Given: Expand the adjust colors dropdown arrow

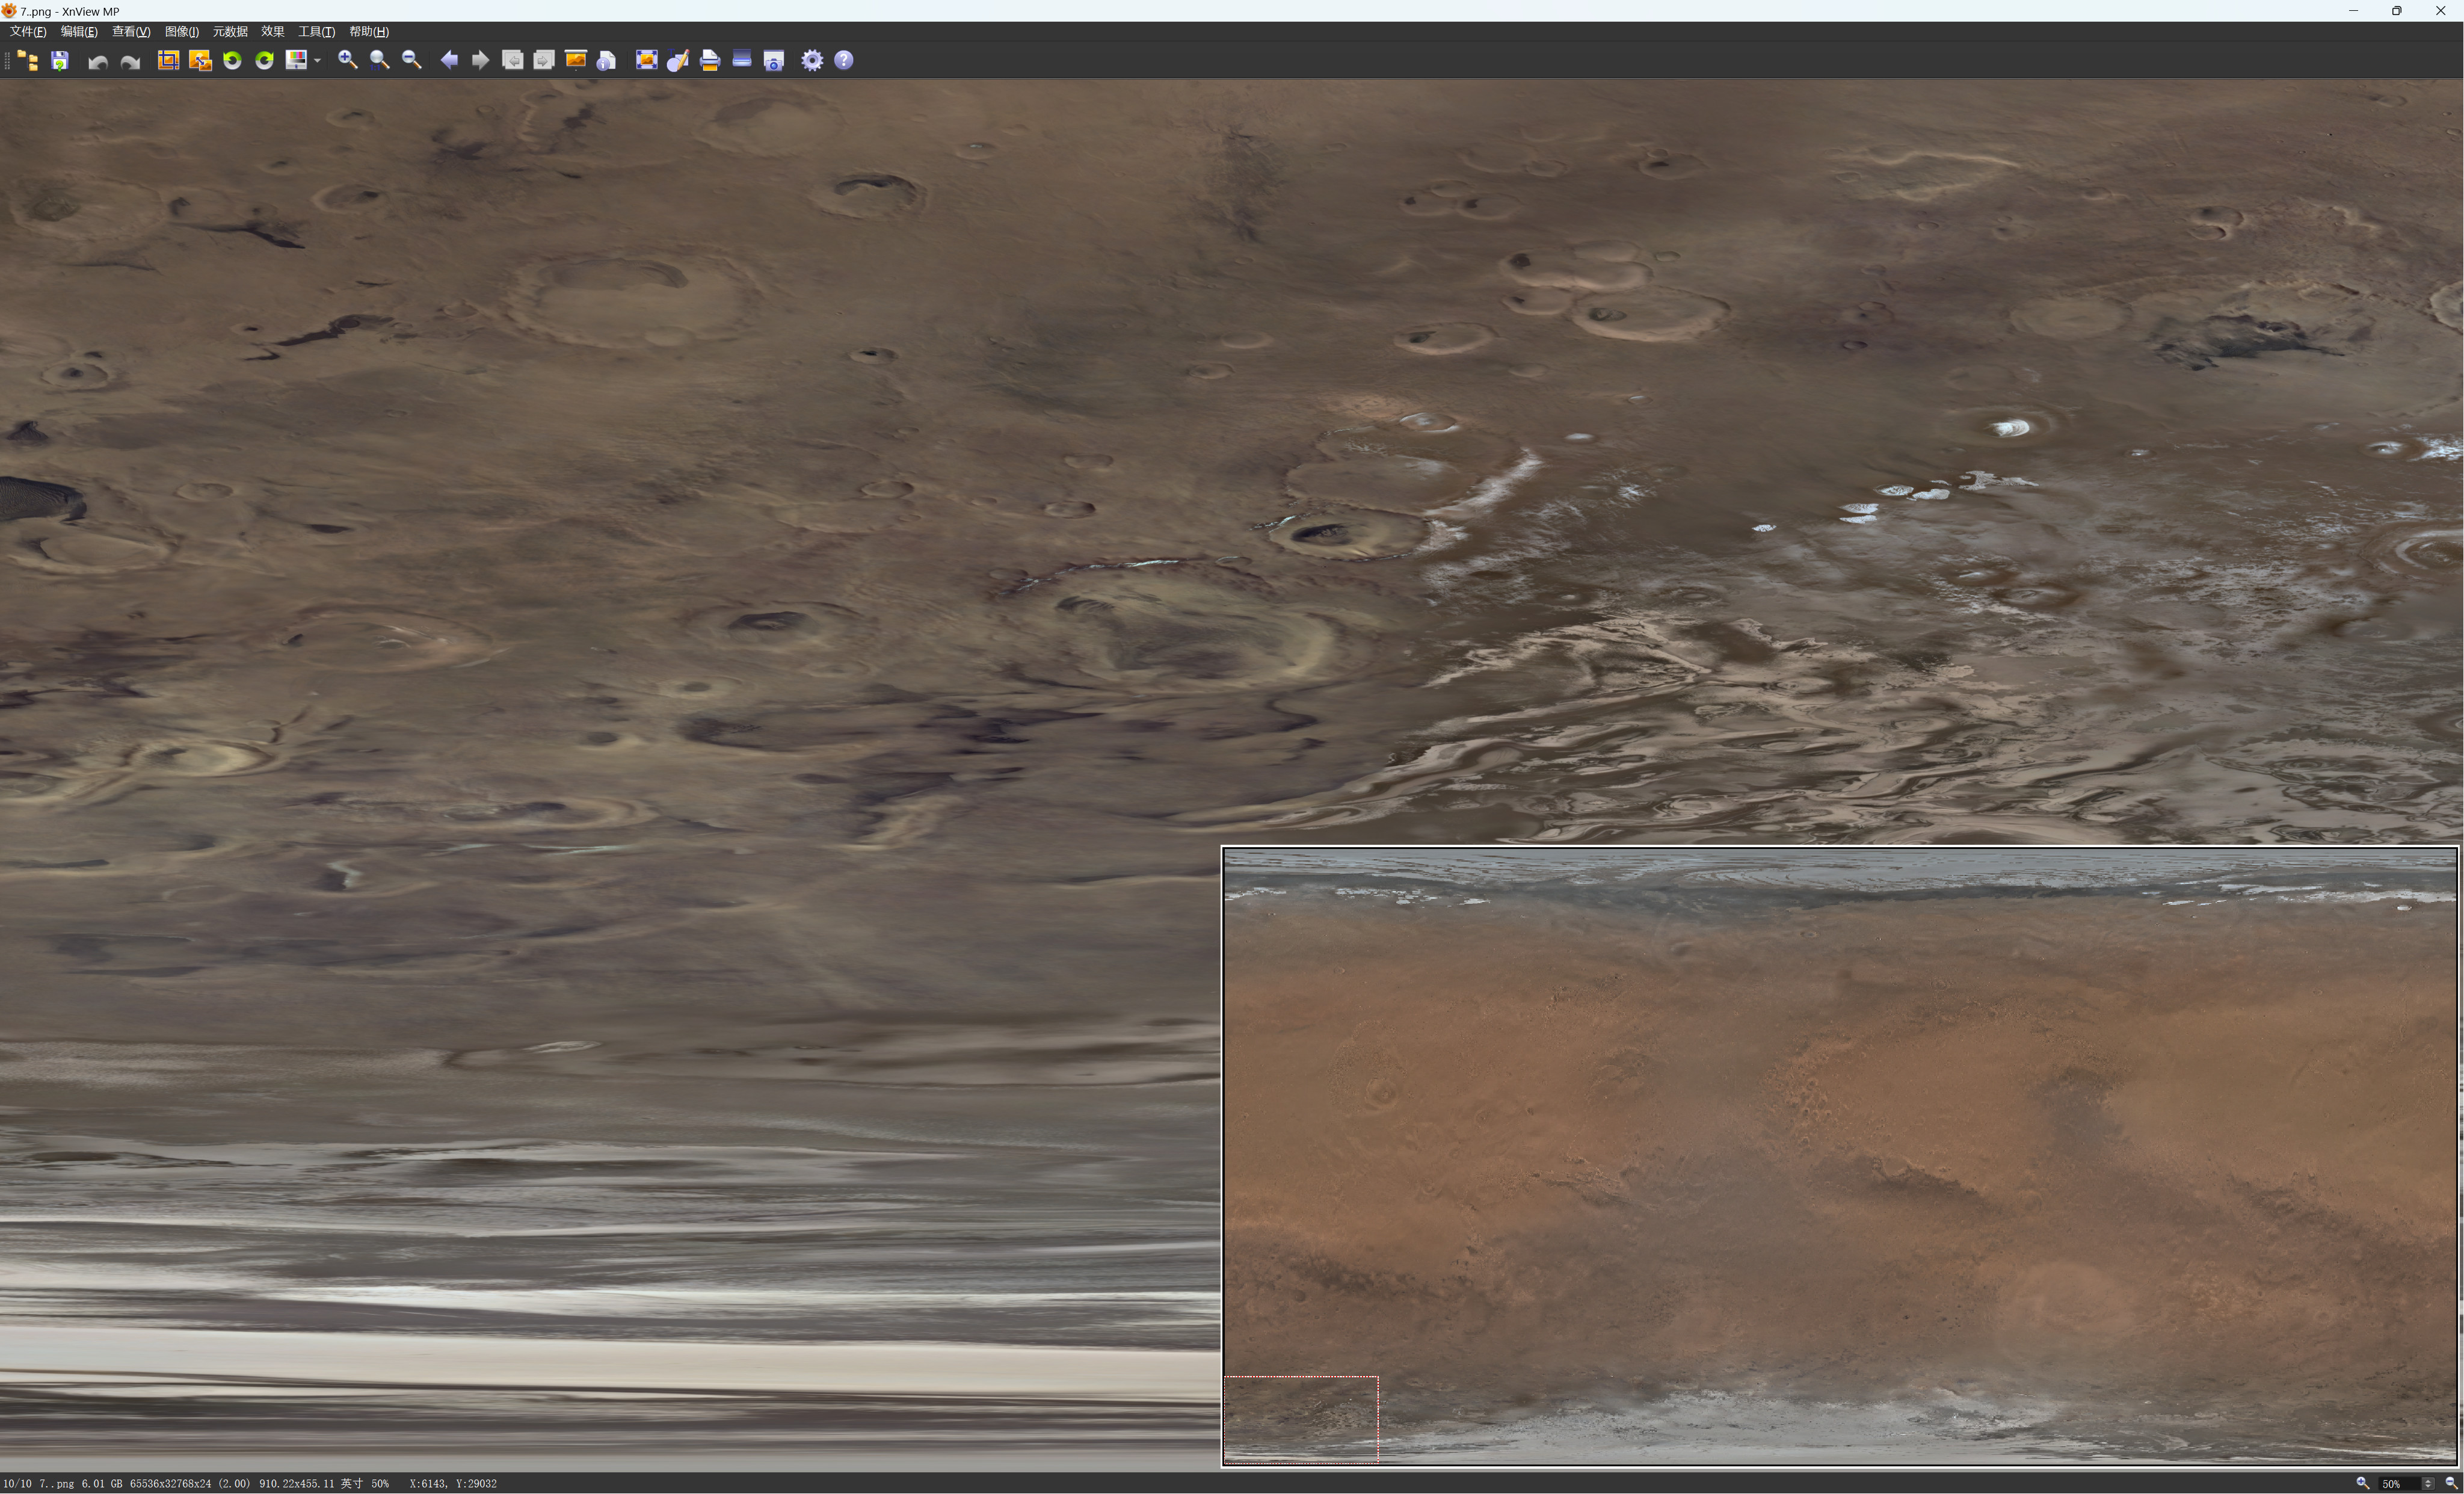Looking at the screenshot, I should click(x=317, y=61).
